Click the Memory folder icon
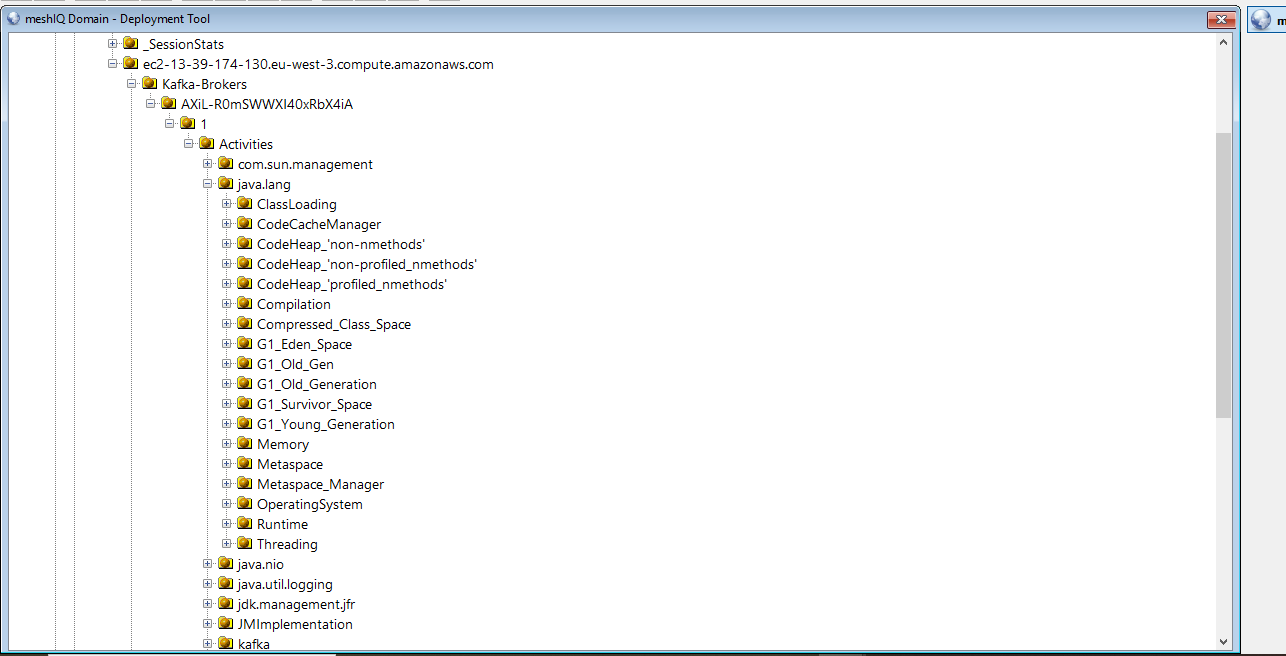1286x656 pixels. (245, 444)
